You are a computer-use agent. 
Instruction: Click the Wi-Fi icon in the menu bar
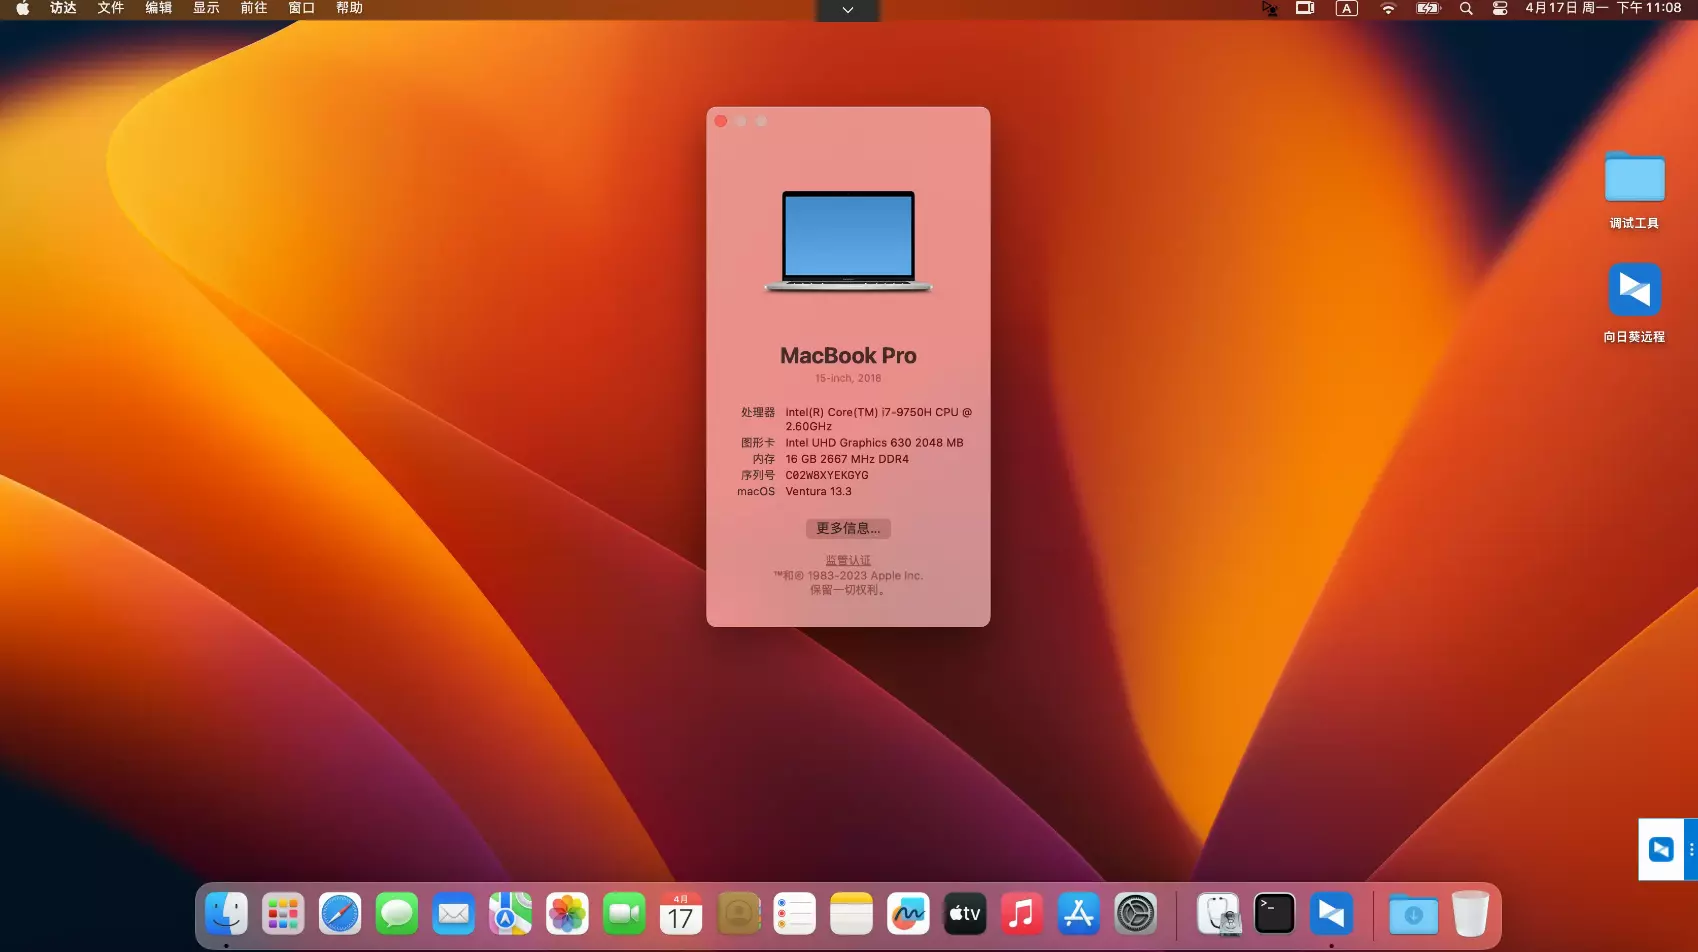pyautogui.click(x=1389, y=9)
